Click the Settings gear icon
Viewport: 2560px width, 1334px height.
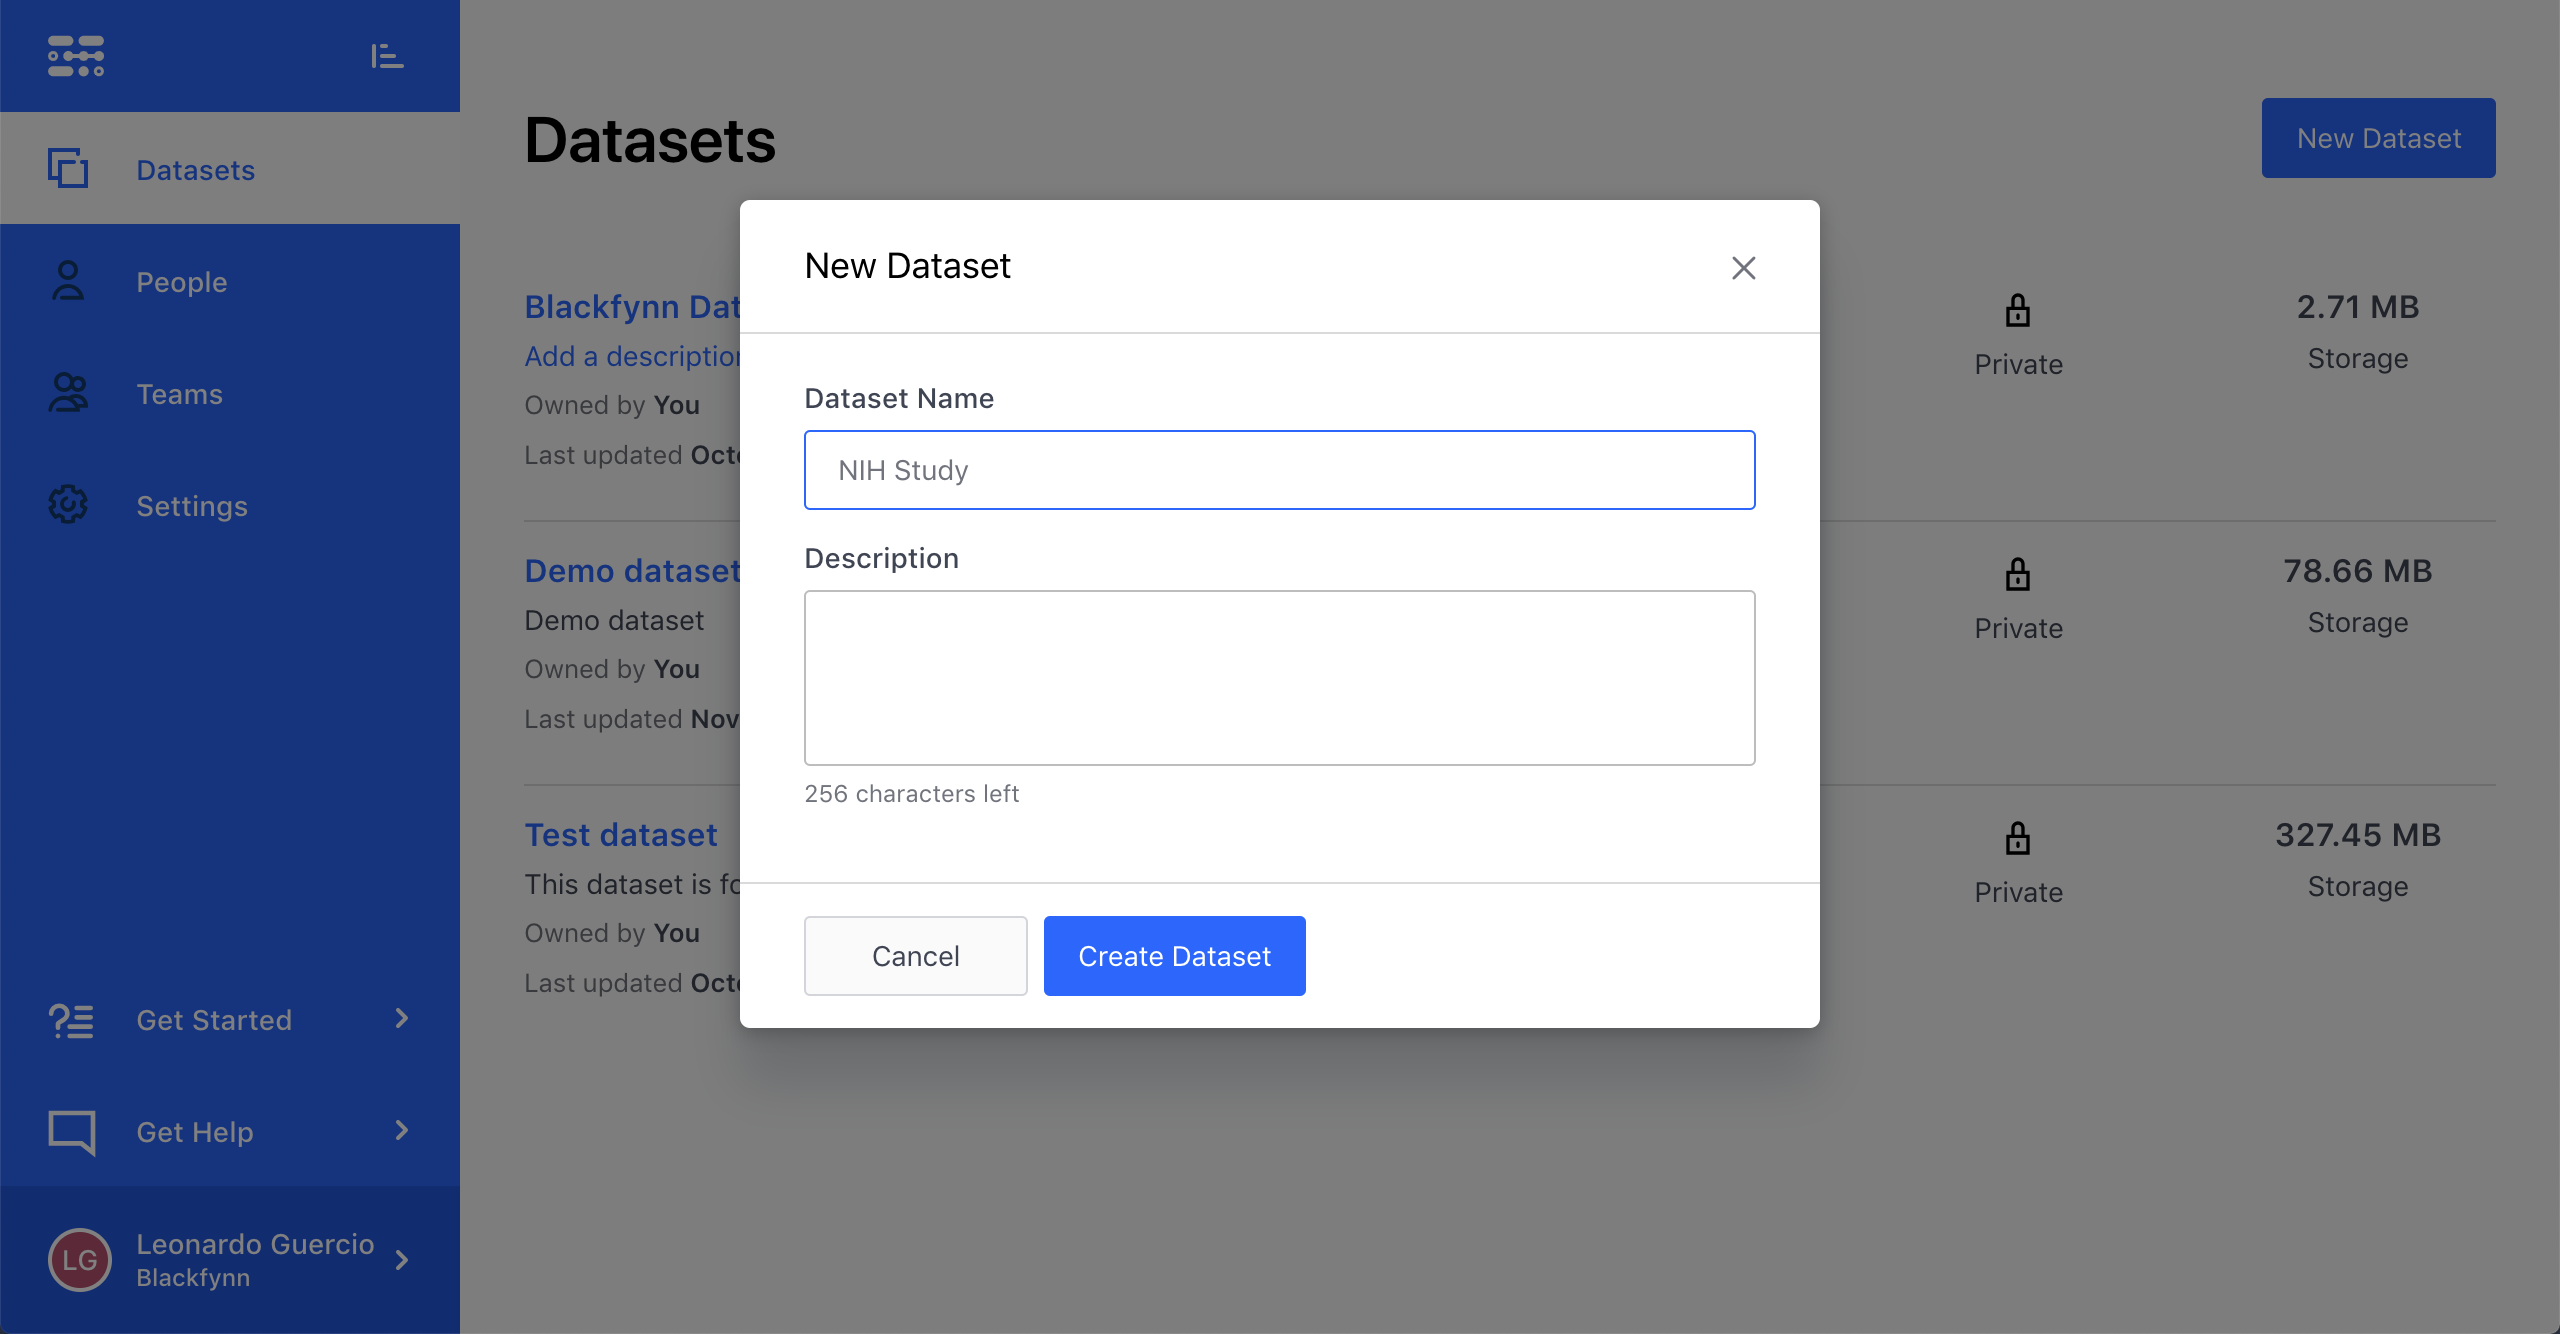pyautogui.click(x=68, y=504)
